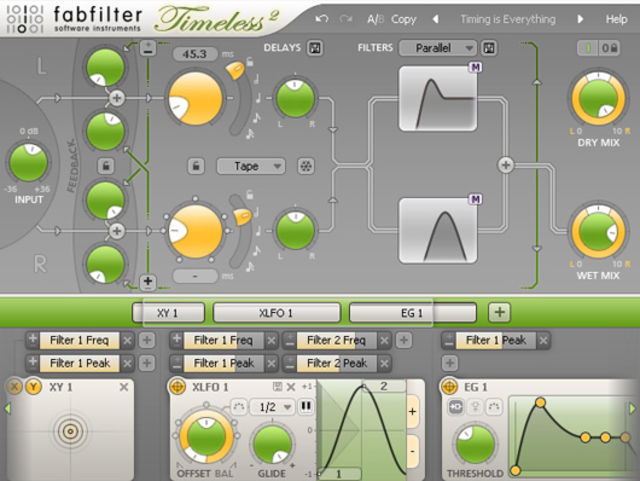The image size is (640, 481).
Task: Click the XY 1 pad target circle
Action: 70,431
